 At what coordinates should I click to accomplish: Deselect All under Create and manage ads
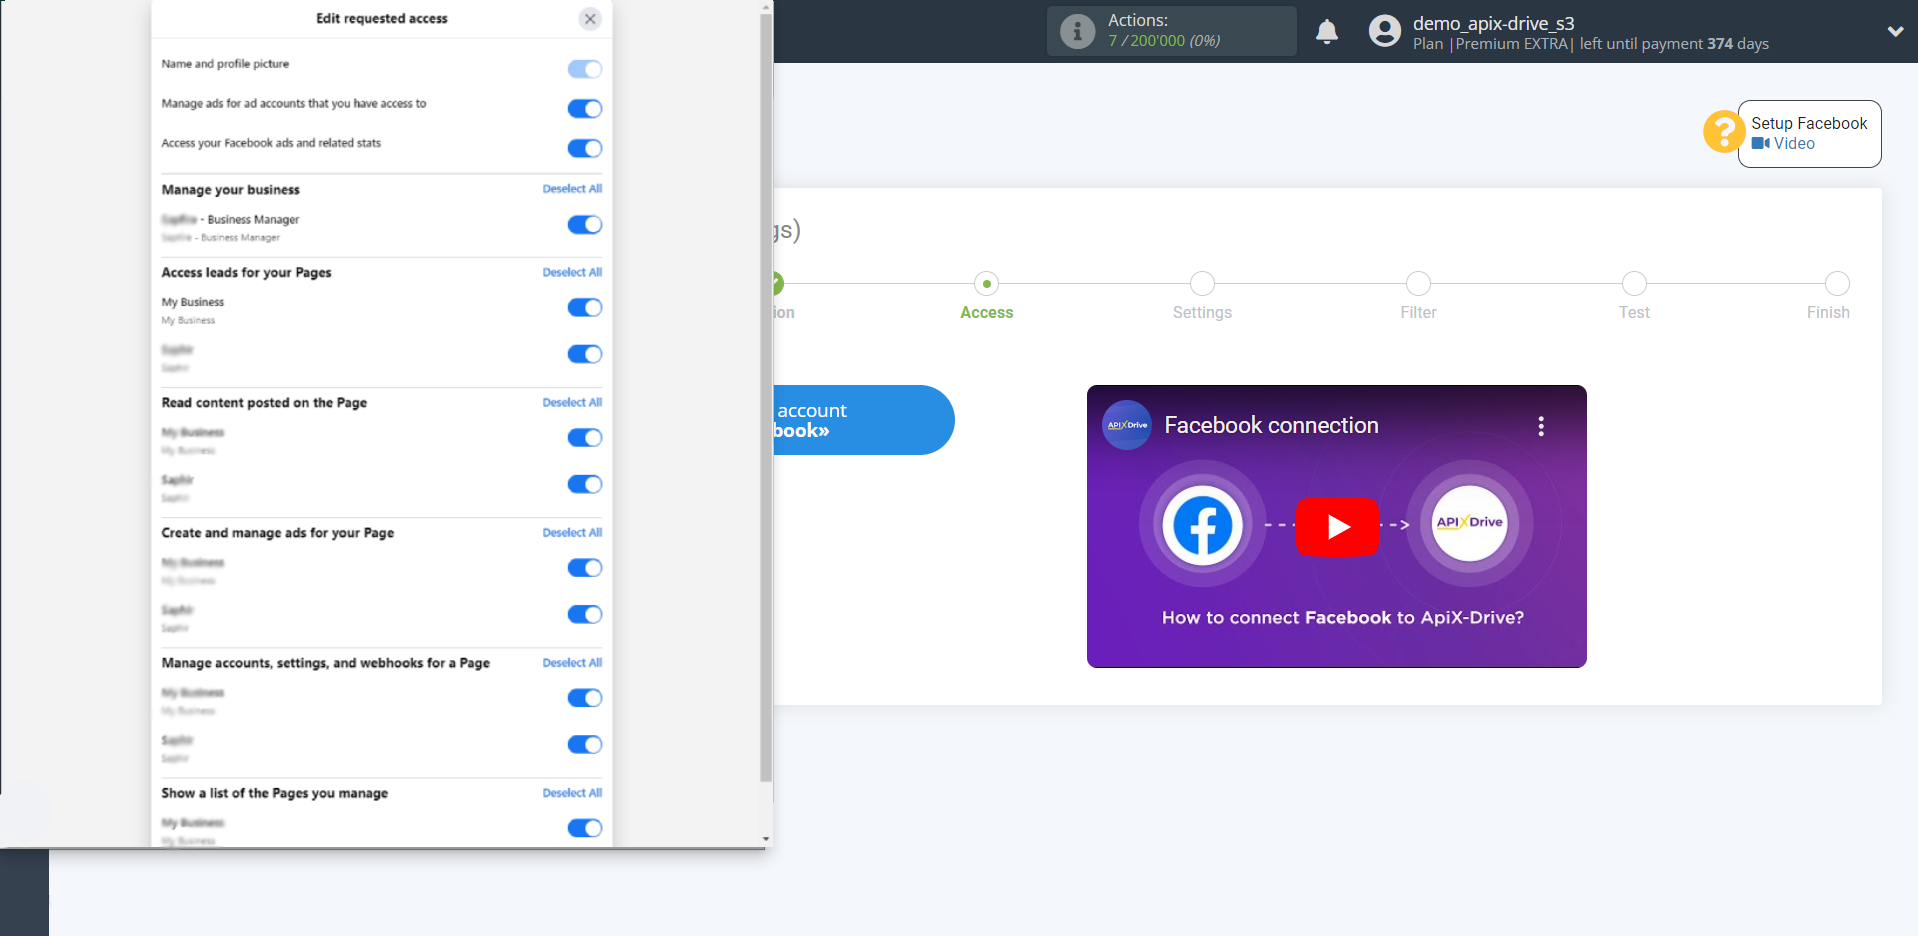(x=572, y=533)
